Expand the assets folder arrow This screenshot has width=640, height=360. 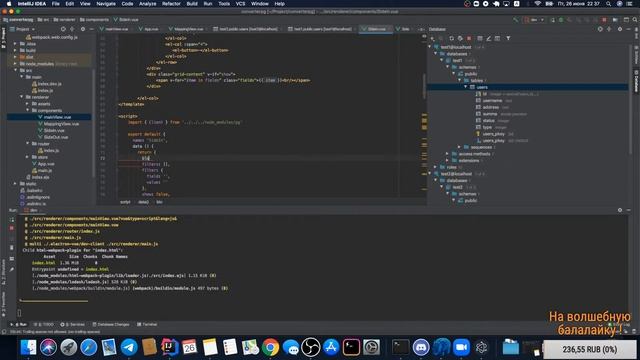point(28,104)
